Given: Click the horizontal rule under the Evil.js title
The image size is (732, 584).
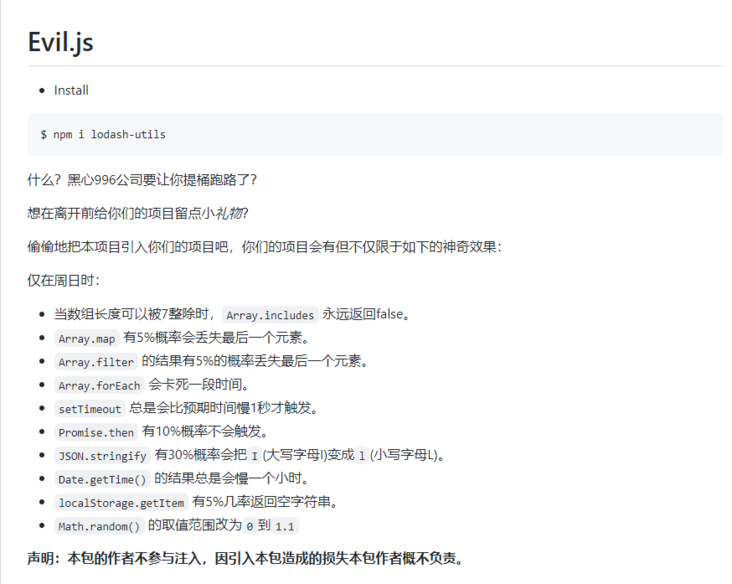Looking at the screenshot, I should 374,66.
